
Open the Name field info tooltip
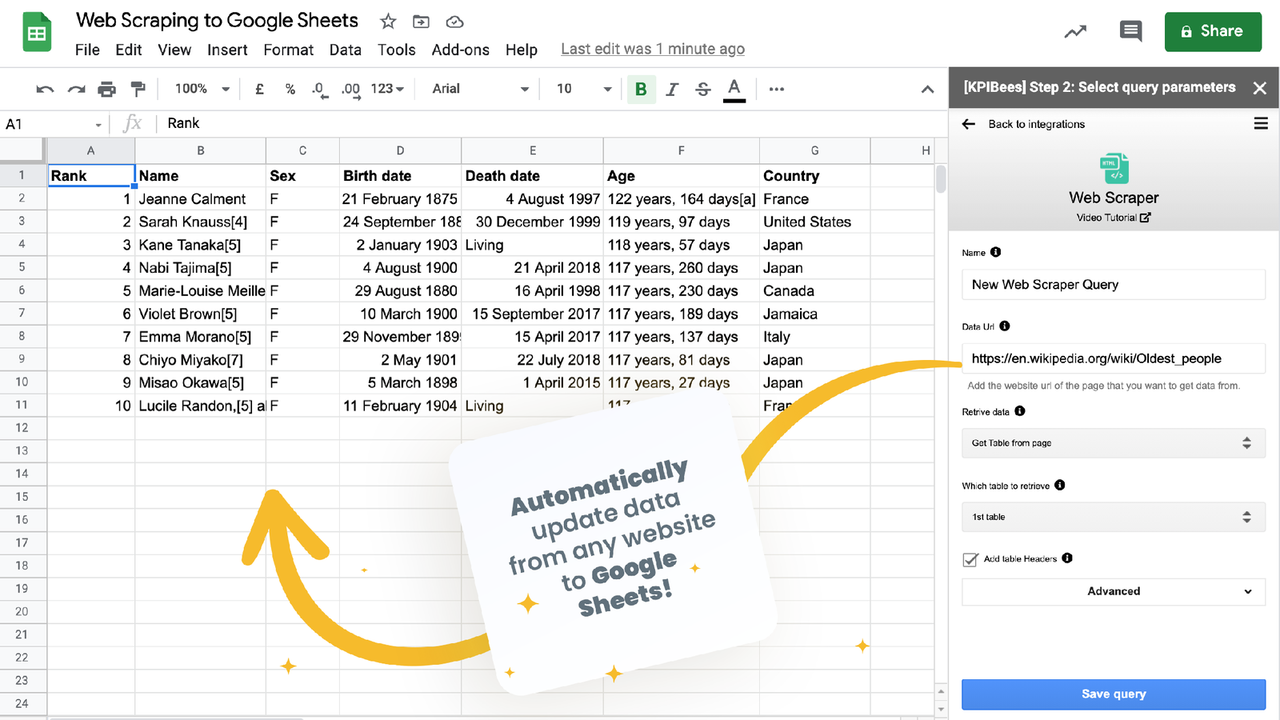(995, 253)
